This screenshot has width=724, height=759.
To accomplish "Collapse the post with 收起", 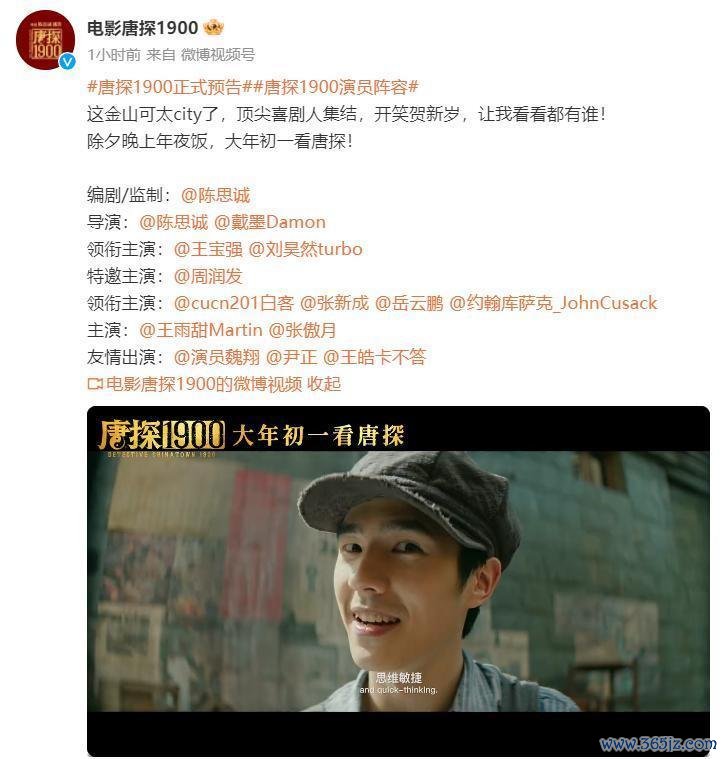I will (324, 384).
